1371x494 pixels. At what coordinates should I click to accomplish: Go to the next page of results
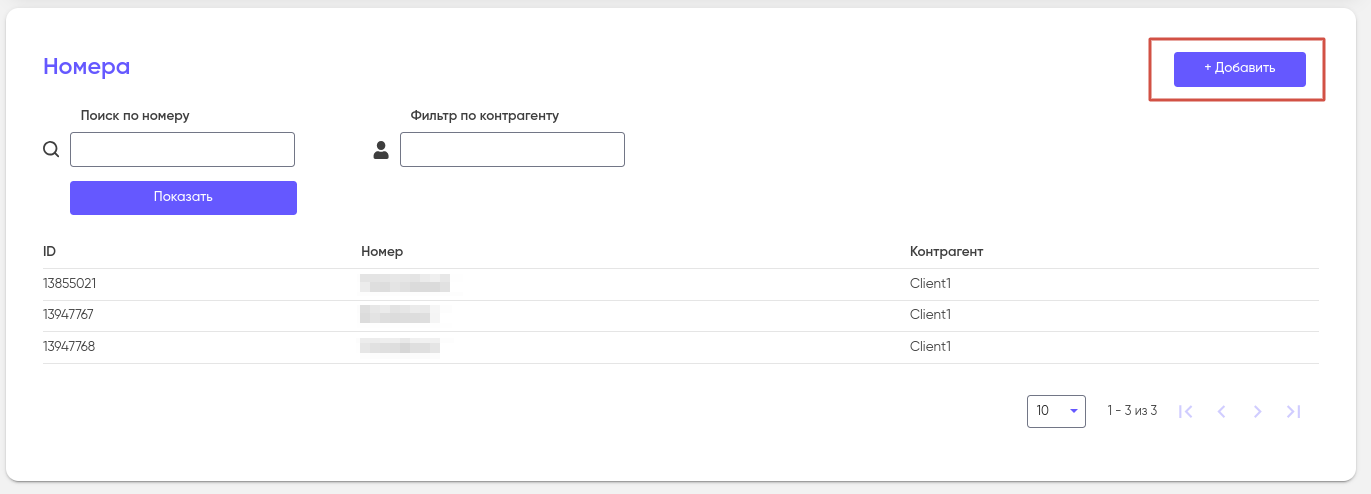point(1258,411)
